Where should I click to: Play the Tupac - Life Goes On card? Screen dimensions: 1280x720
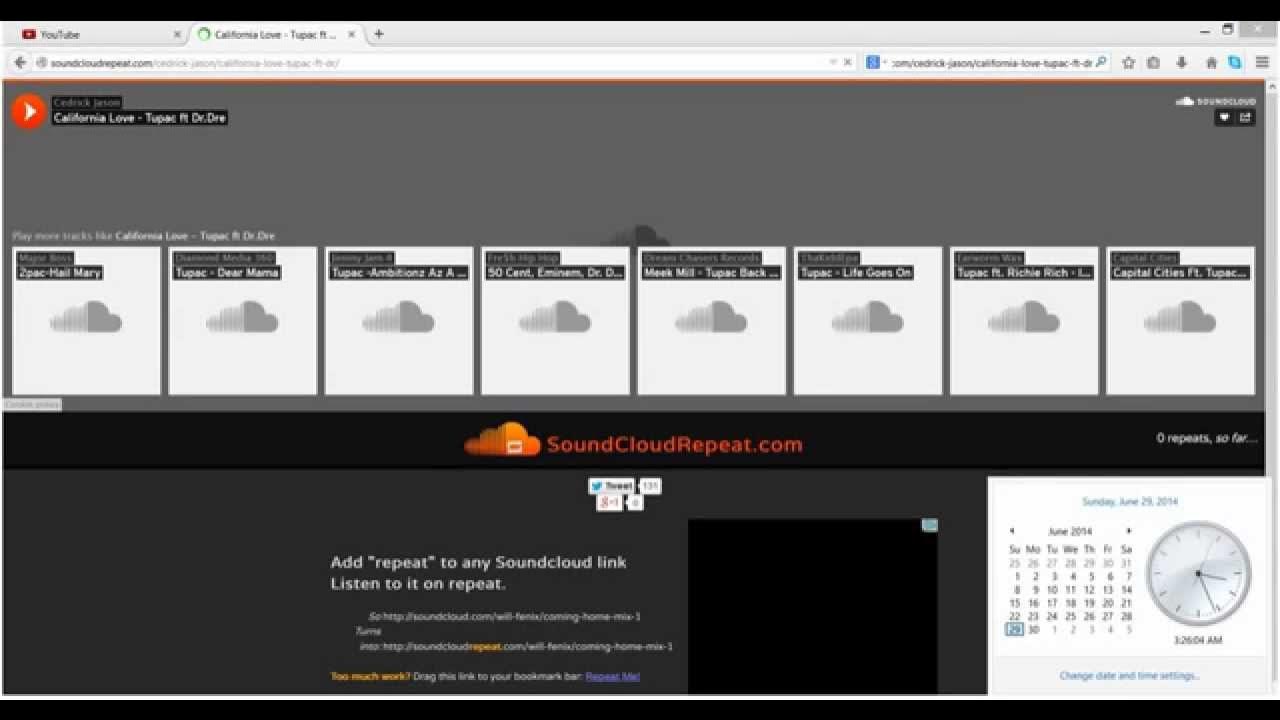coord(868,321)
